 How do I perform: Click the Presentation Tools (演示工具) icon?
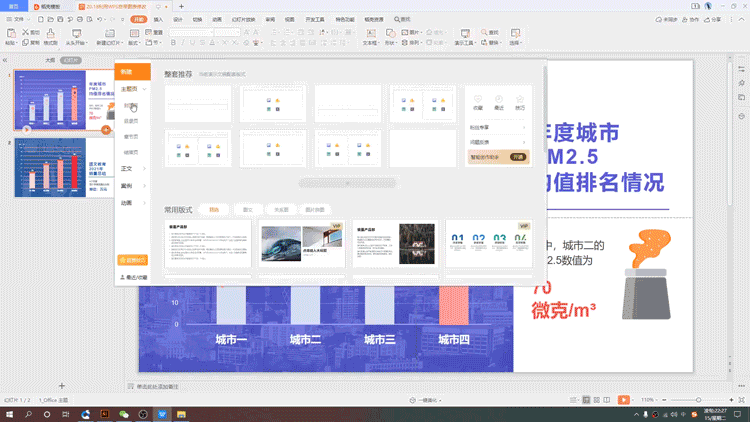tap(465, 33)
